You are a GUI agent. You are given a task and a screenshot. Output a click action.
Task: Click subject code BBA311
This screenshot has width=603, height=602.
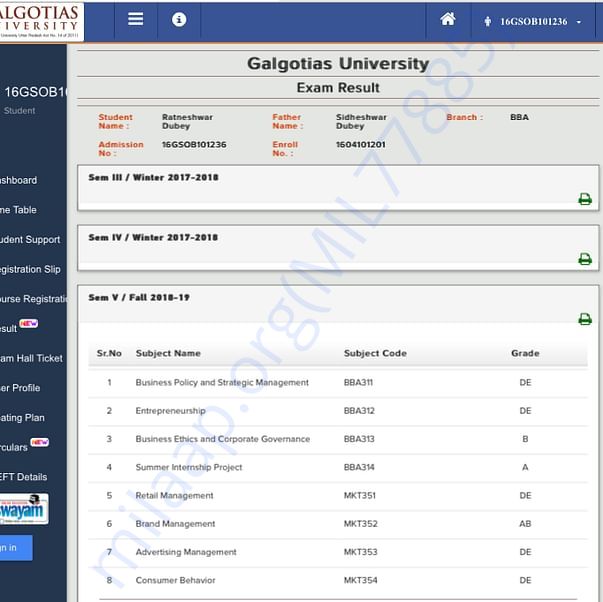click(x=358, y=382)
